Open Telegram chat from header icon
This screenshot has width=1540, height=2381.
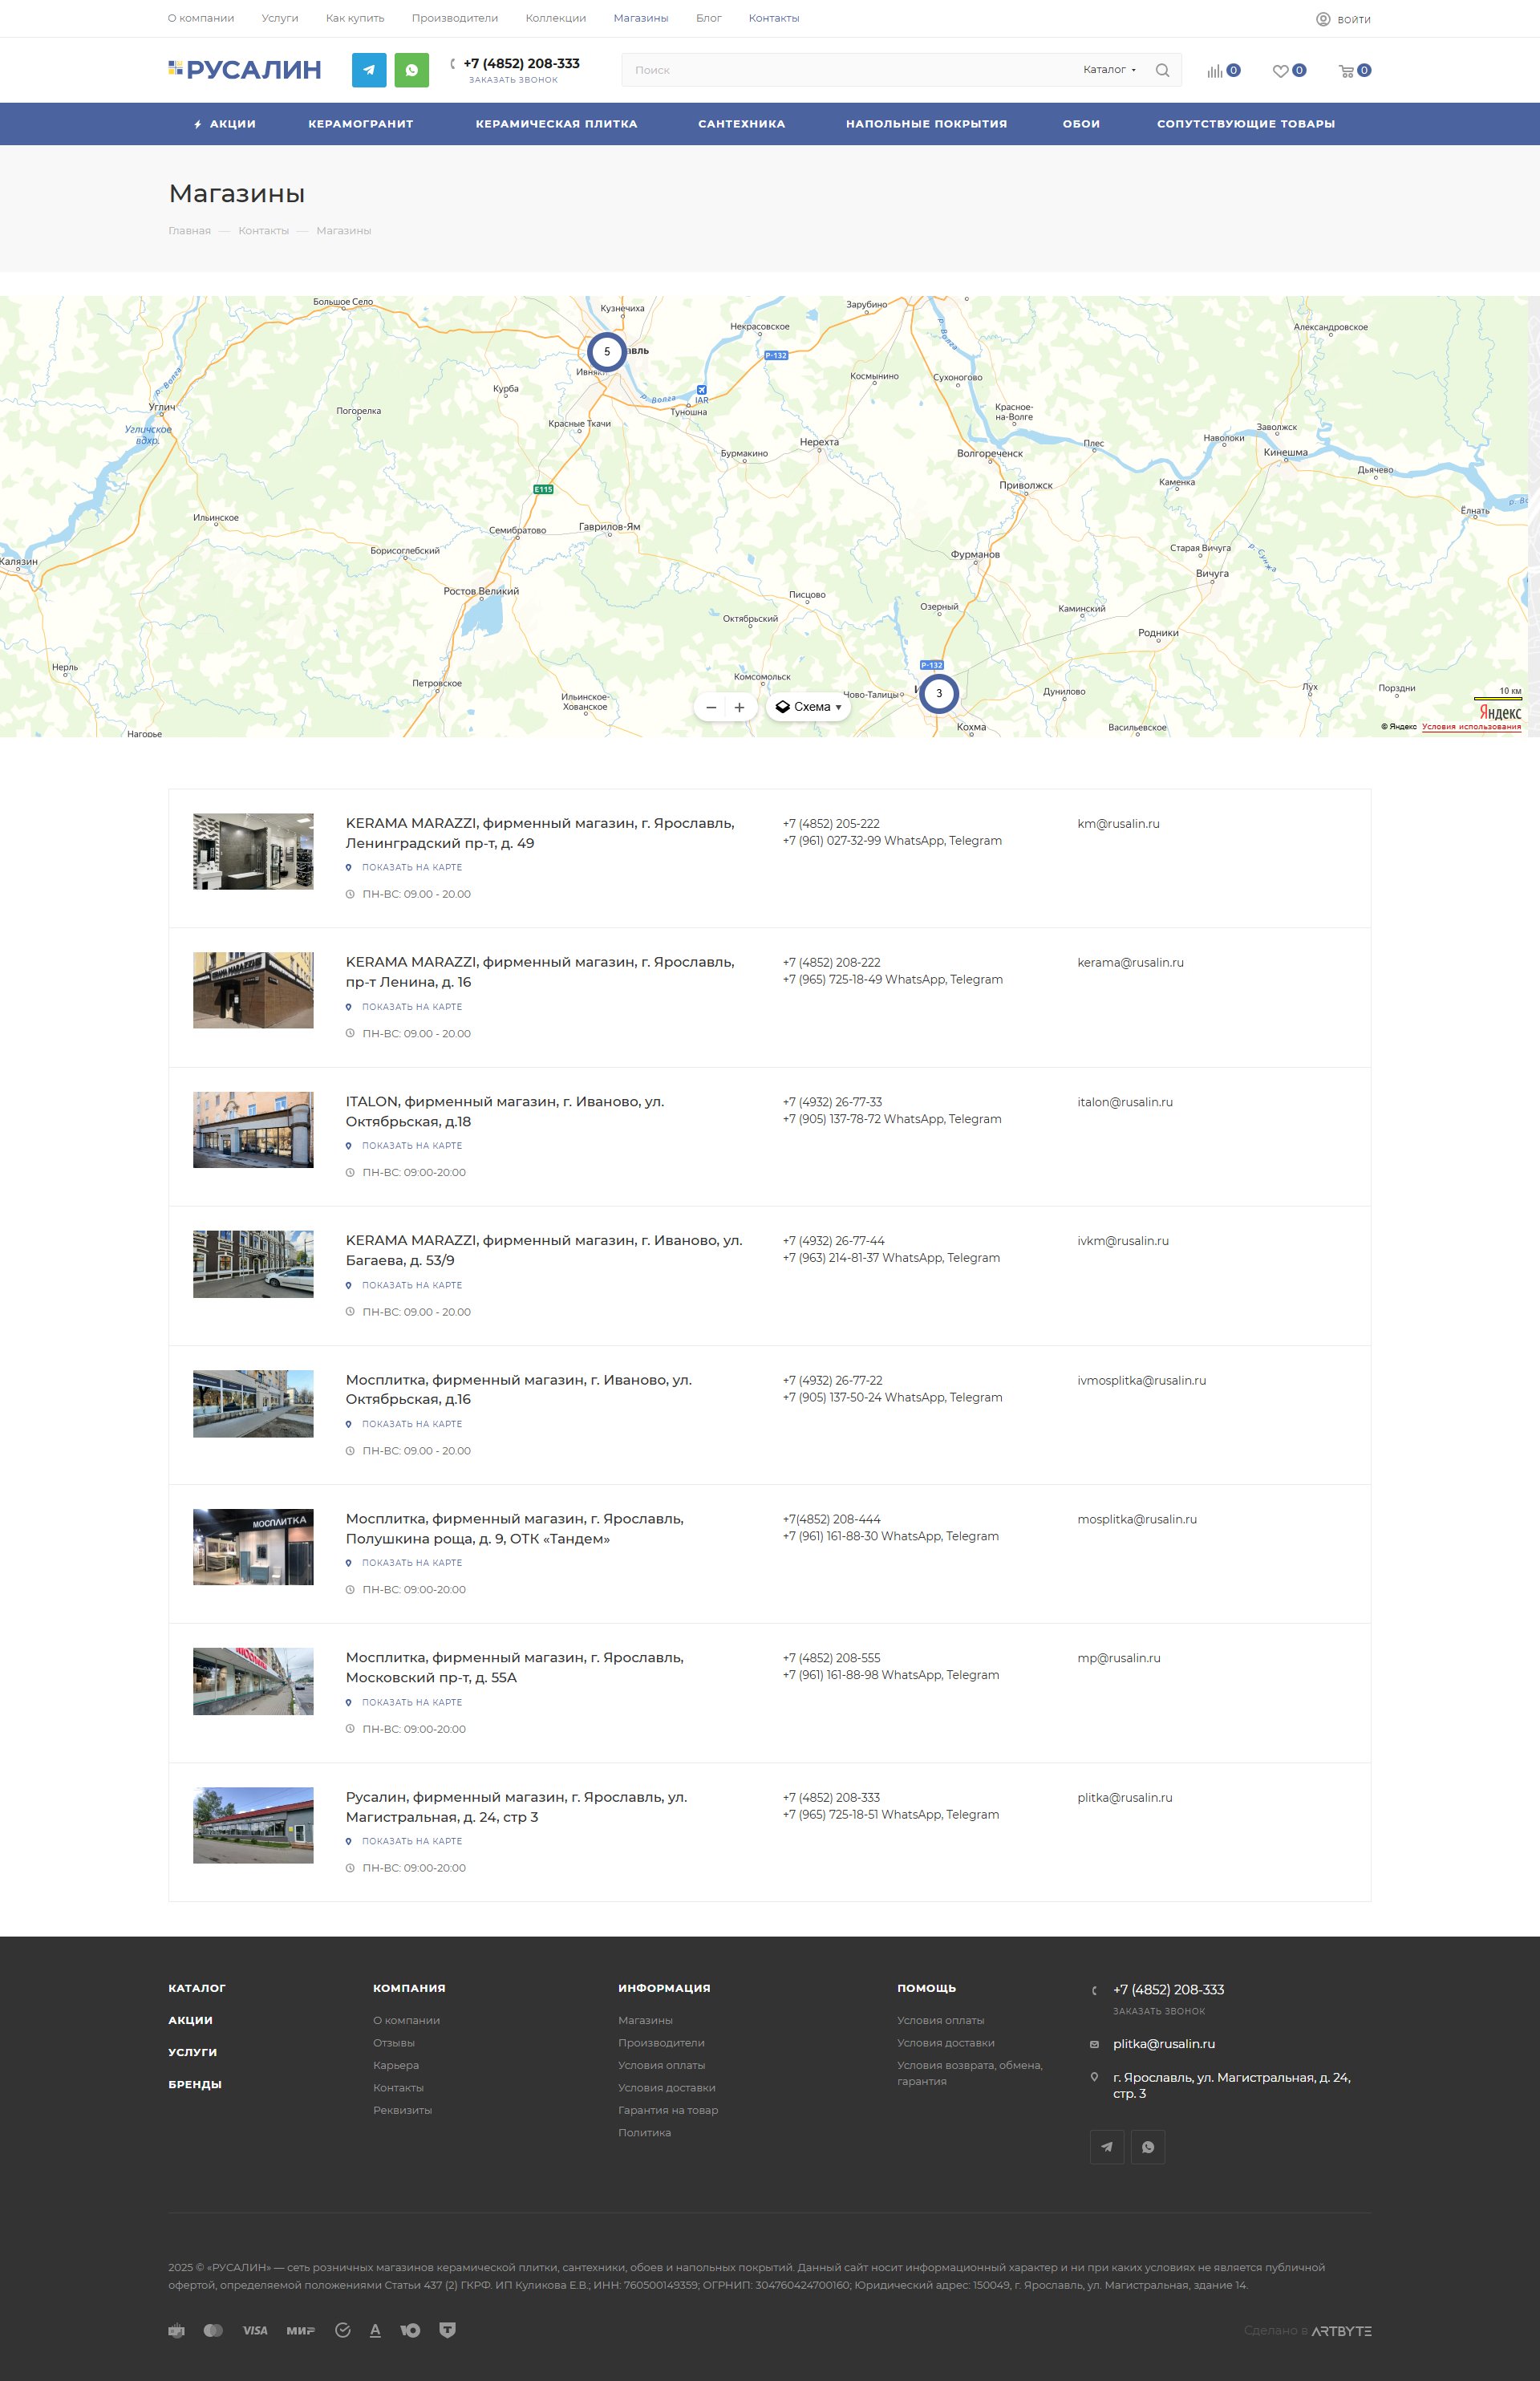(369, 70)
